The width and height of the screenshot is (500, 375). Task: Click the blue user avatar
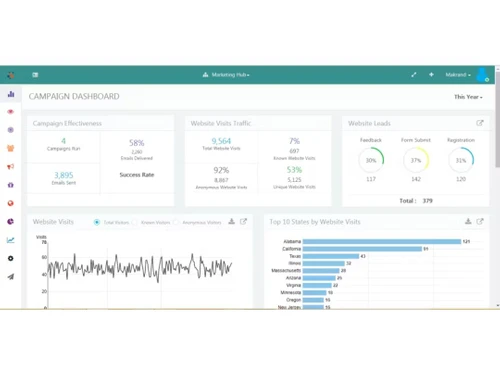[x=482, y=75]
